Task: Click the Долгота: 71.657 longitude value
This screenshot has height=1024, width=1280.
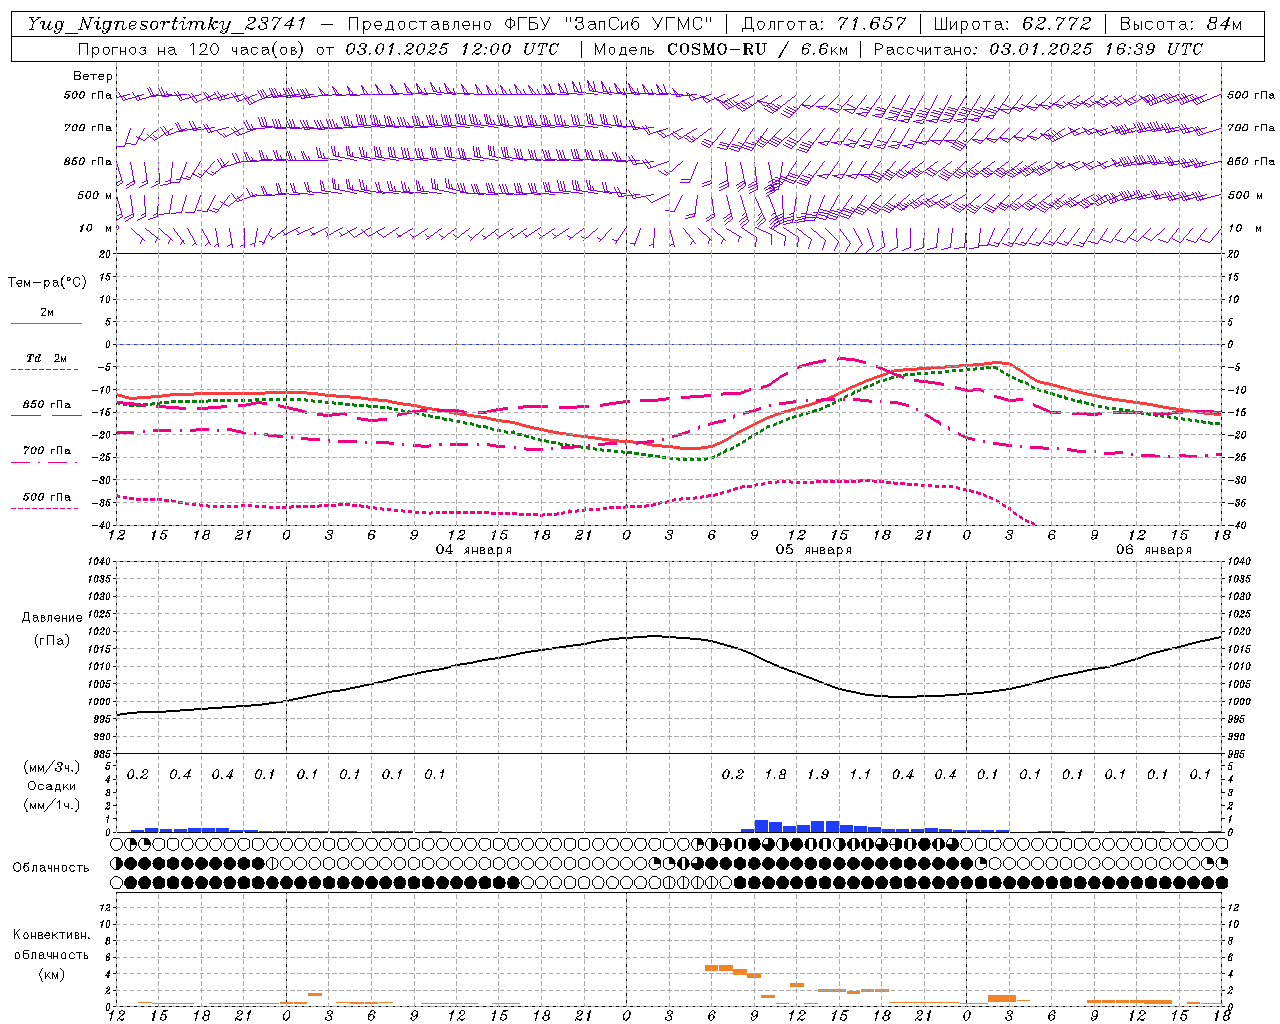Action: point(824,24)
